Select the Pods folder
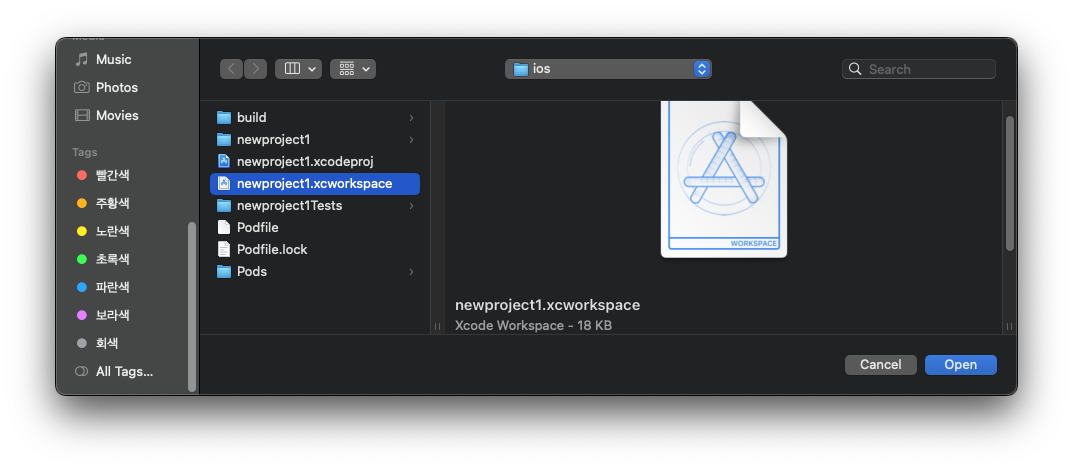Image resolution: width=1073 pixels, height=469 pixels. [315, 271]
